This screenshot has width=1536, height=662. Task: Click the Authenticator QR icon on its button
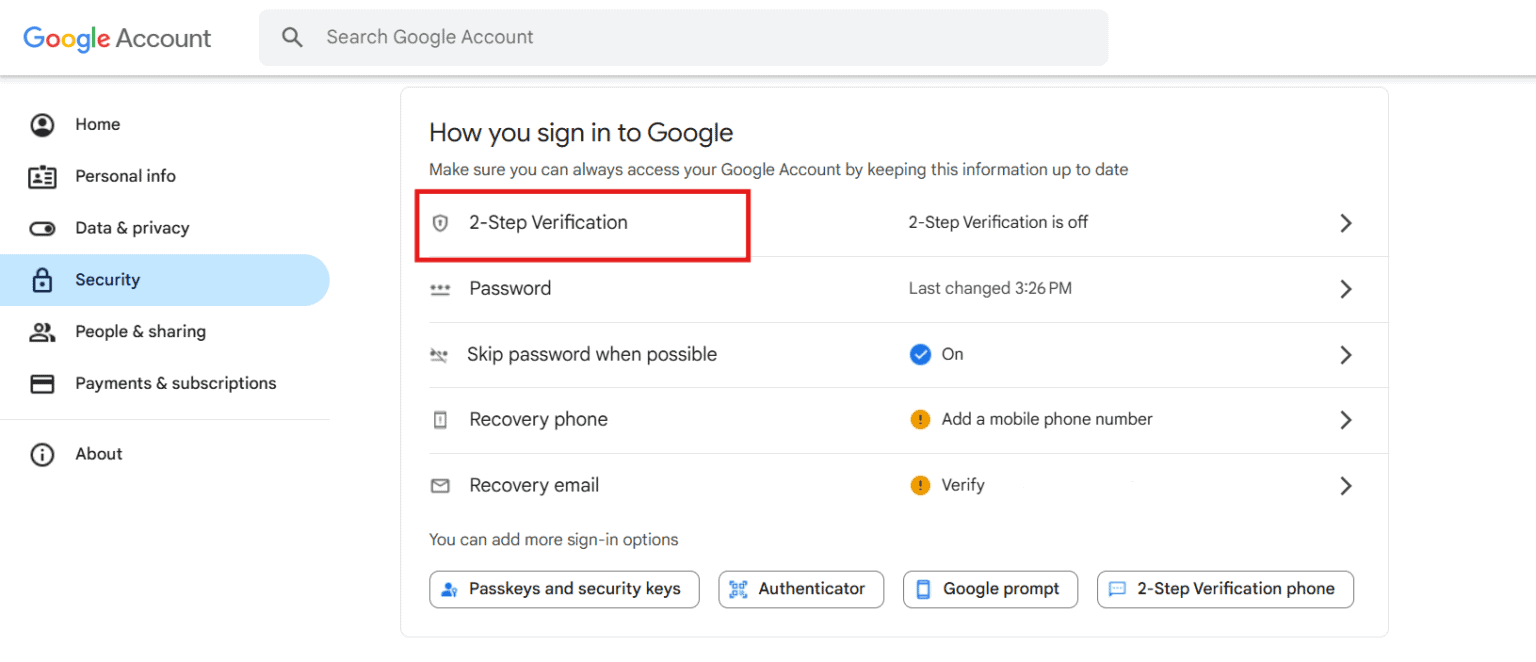point(739,589)
